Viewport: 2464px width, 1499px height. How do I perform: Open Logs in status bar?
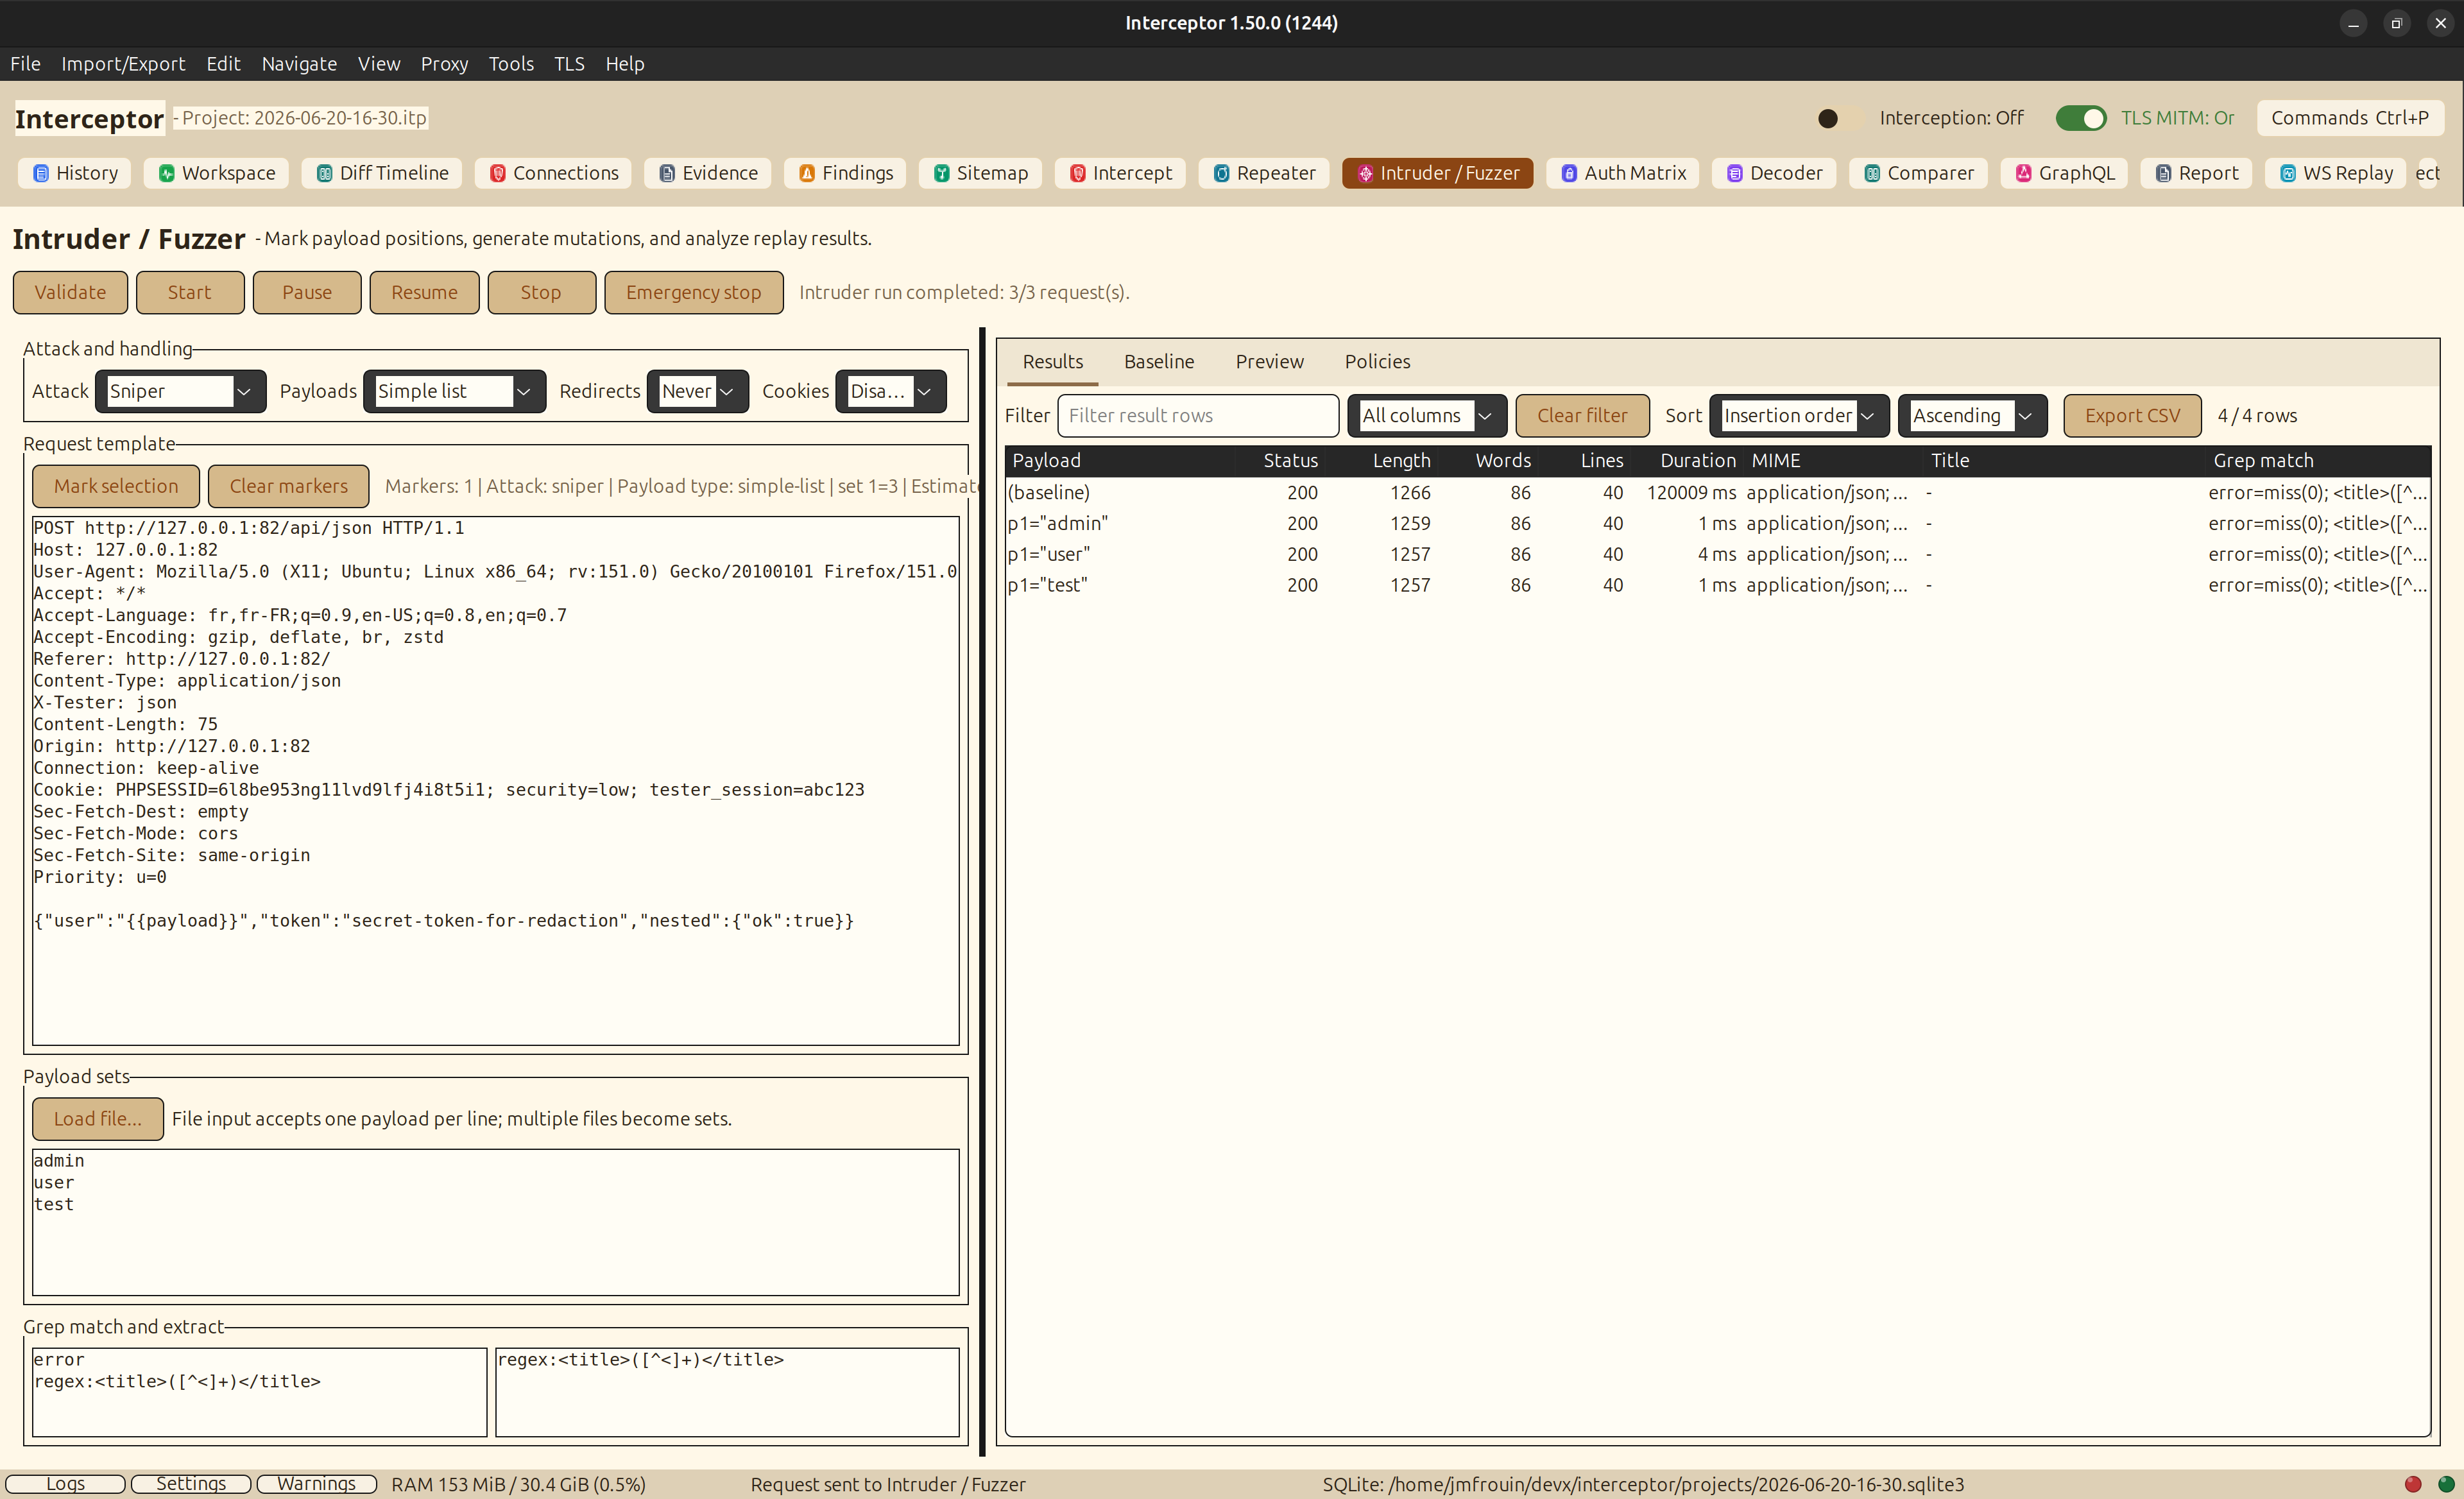[x=65, y=1484]
